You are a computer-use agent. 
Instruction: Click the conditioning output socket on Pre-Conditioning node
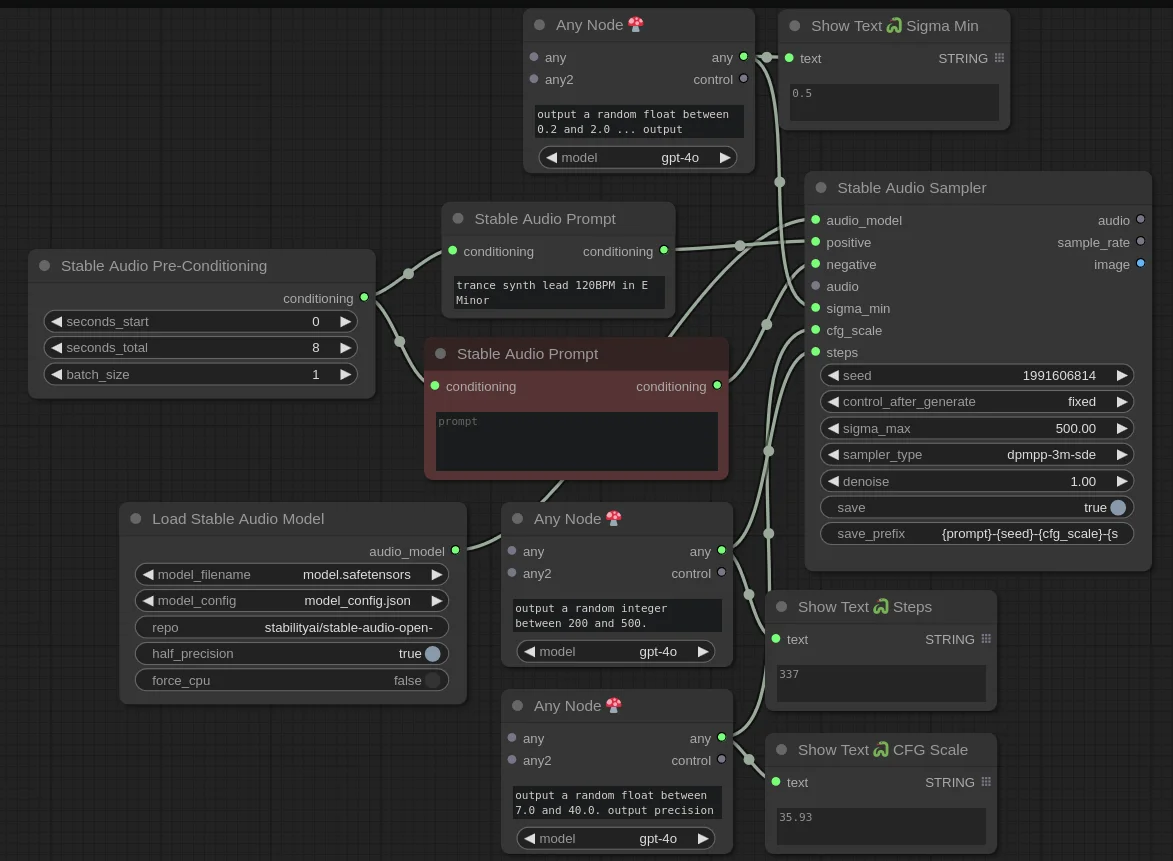point(364,298)
